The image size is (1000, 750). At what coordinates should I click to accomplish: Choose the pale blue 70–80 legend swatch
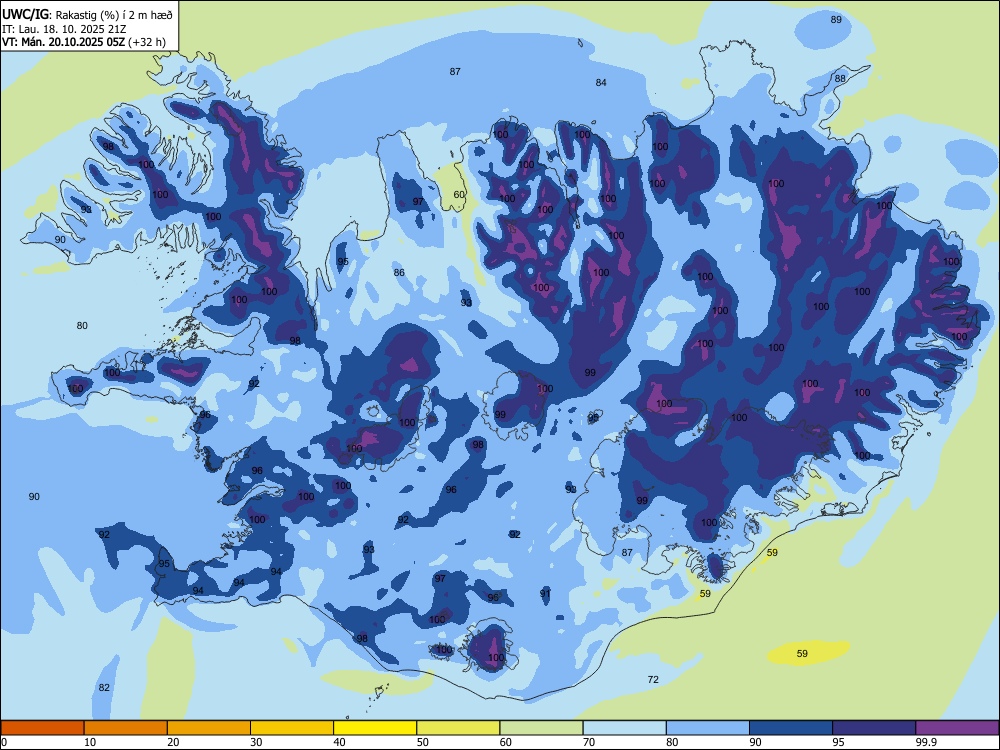click(624, 728)
